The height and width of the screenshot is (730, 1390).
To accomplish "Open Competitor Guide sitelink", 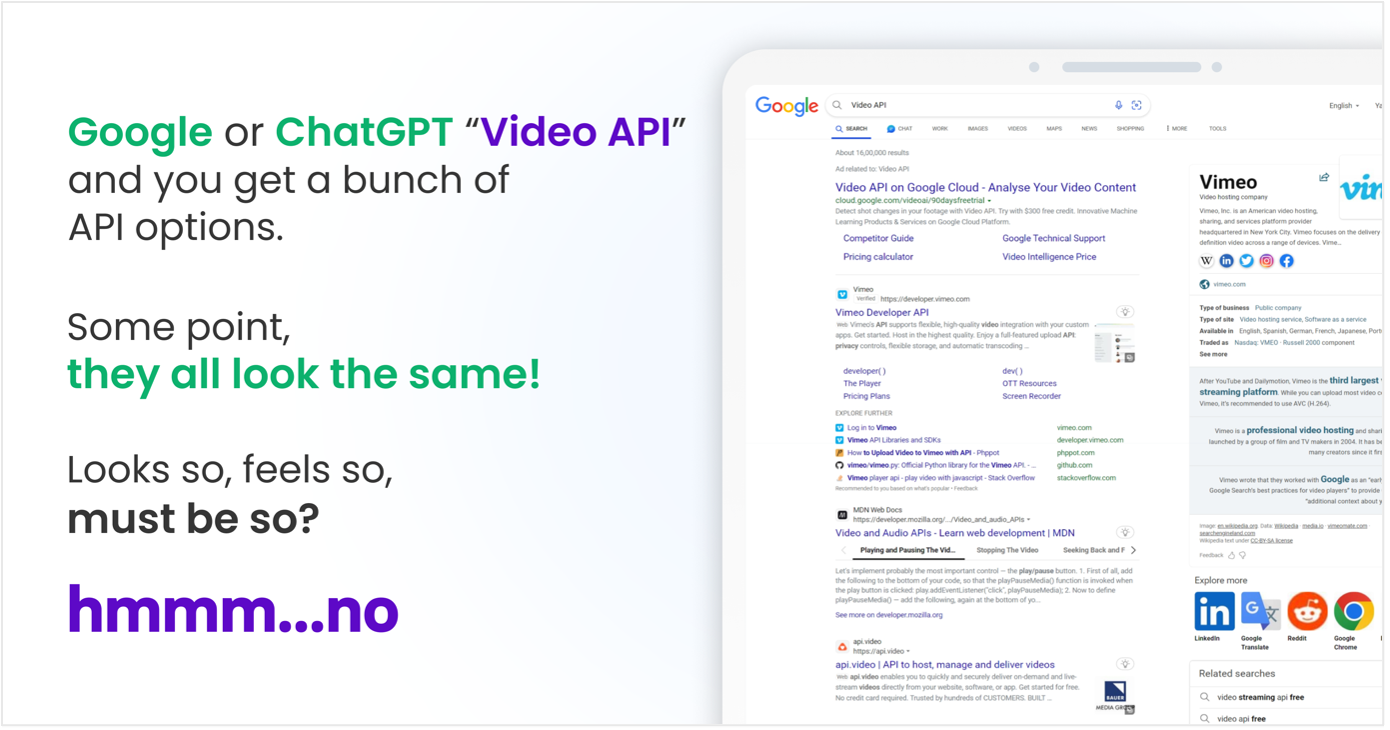I will point(878,238).
